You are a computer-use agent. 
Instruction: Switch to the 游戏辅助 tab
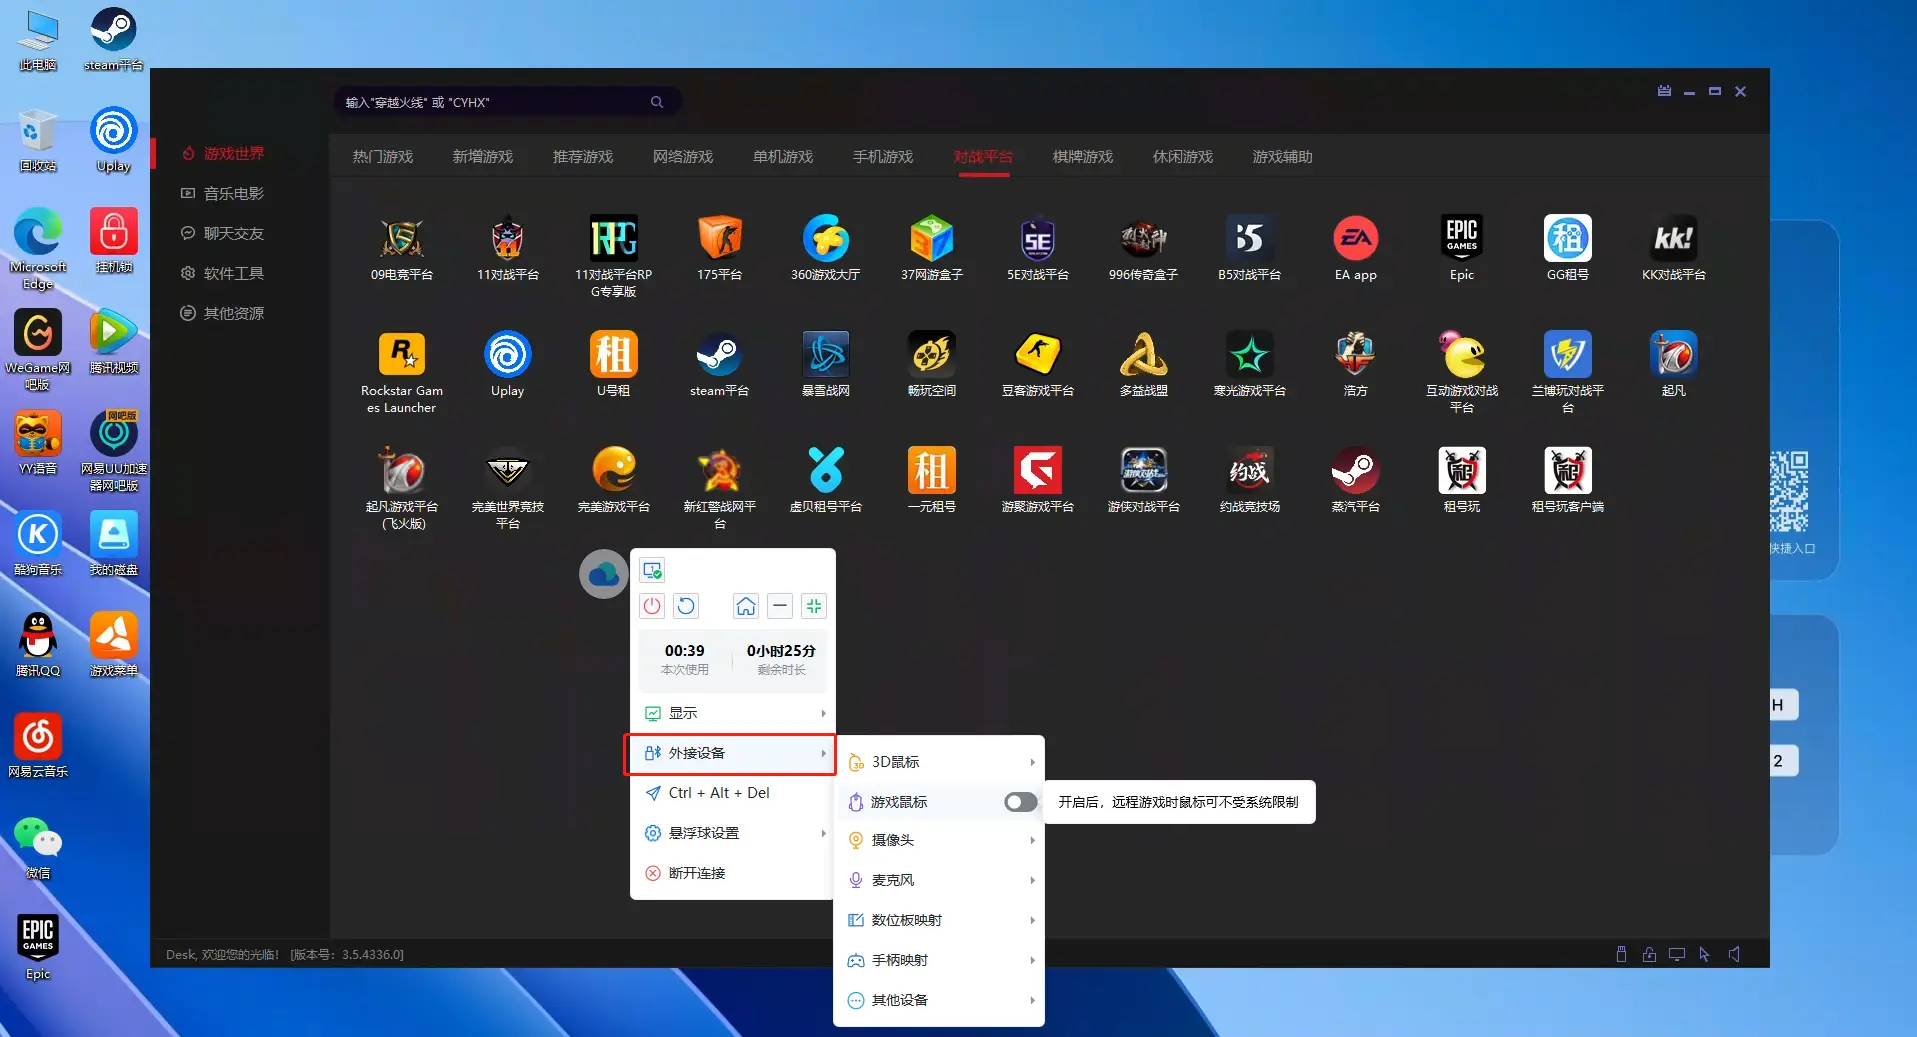1283,157
